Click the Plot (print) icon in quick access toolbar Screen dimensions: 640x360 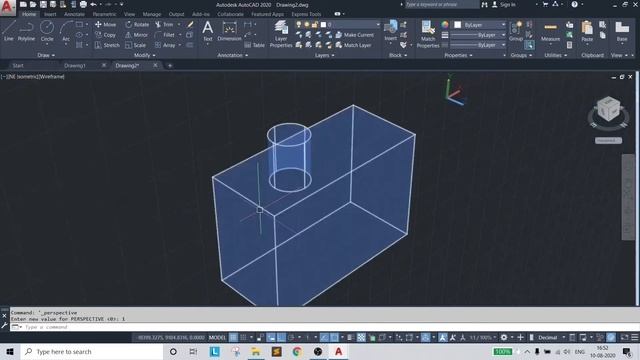point(83,4)
